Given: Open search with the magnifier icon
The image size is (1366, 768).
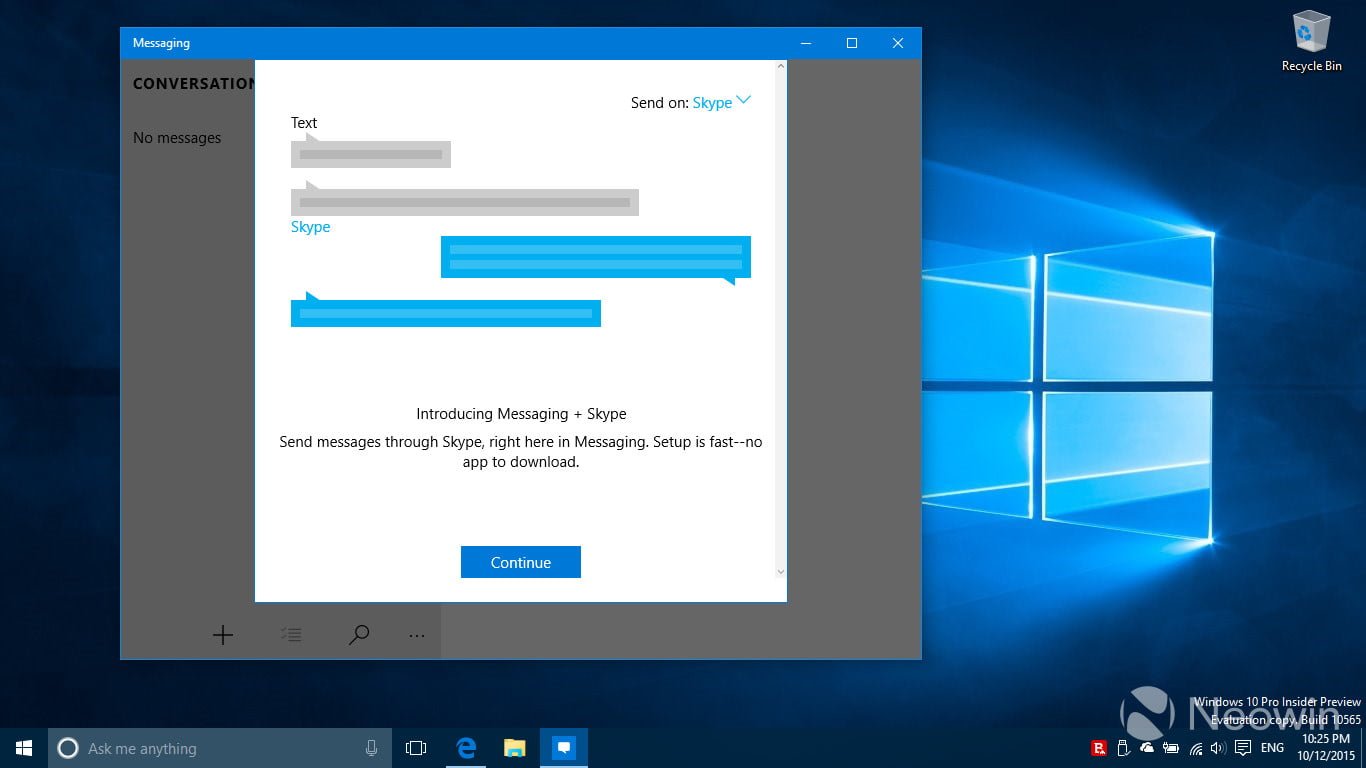Looking at the screenshot, I should coord(359,635).
